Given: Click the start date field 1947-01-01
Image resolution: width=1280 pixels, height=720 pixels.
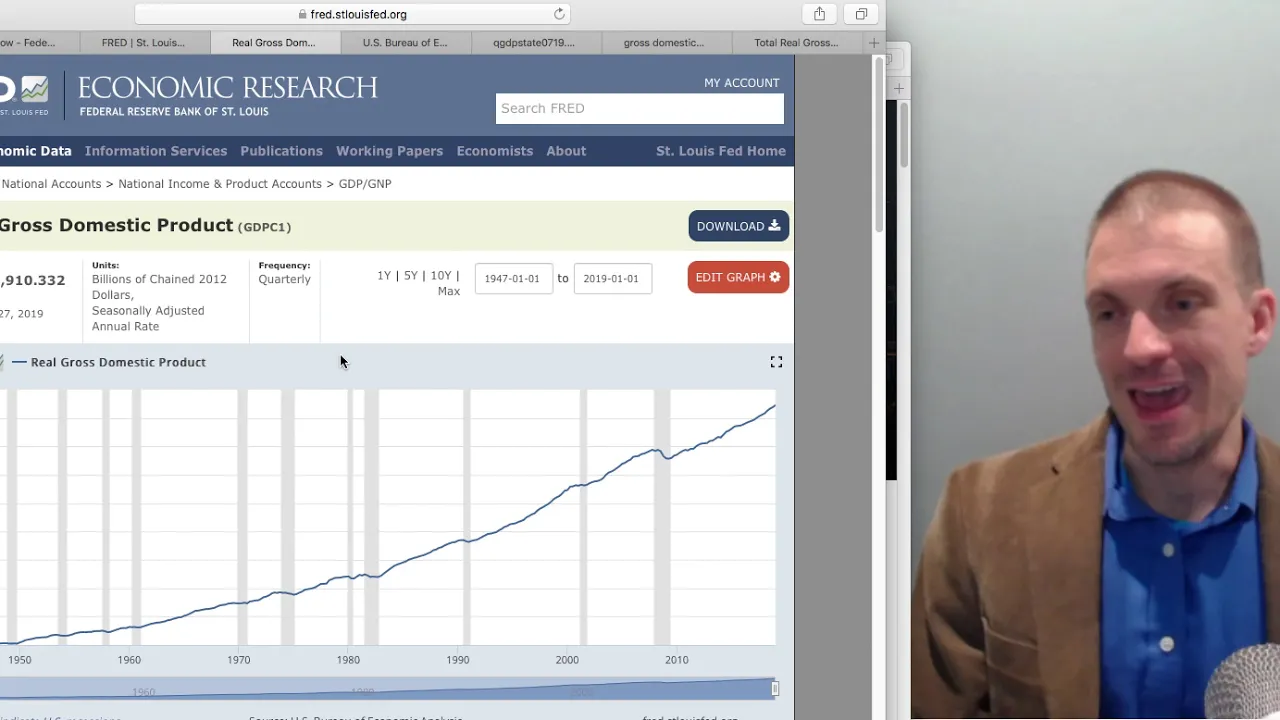Looking at the screenshot, I should pos(512,278).
